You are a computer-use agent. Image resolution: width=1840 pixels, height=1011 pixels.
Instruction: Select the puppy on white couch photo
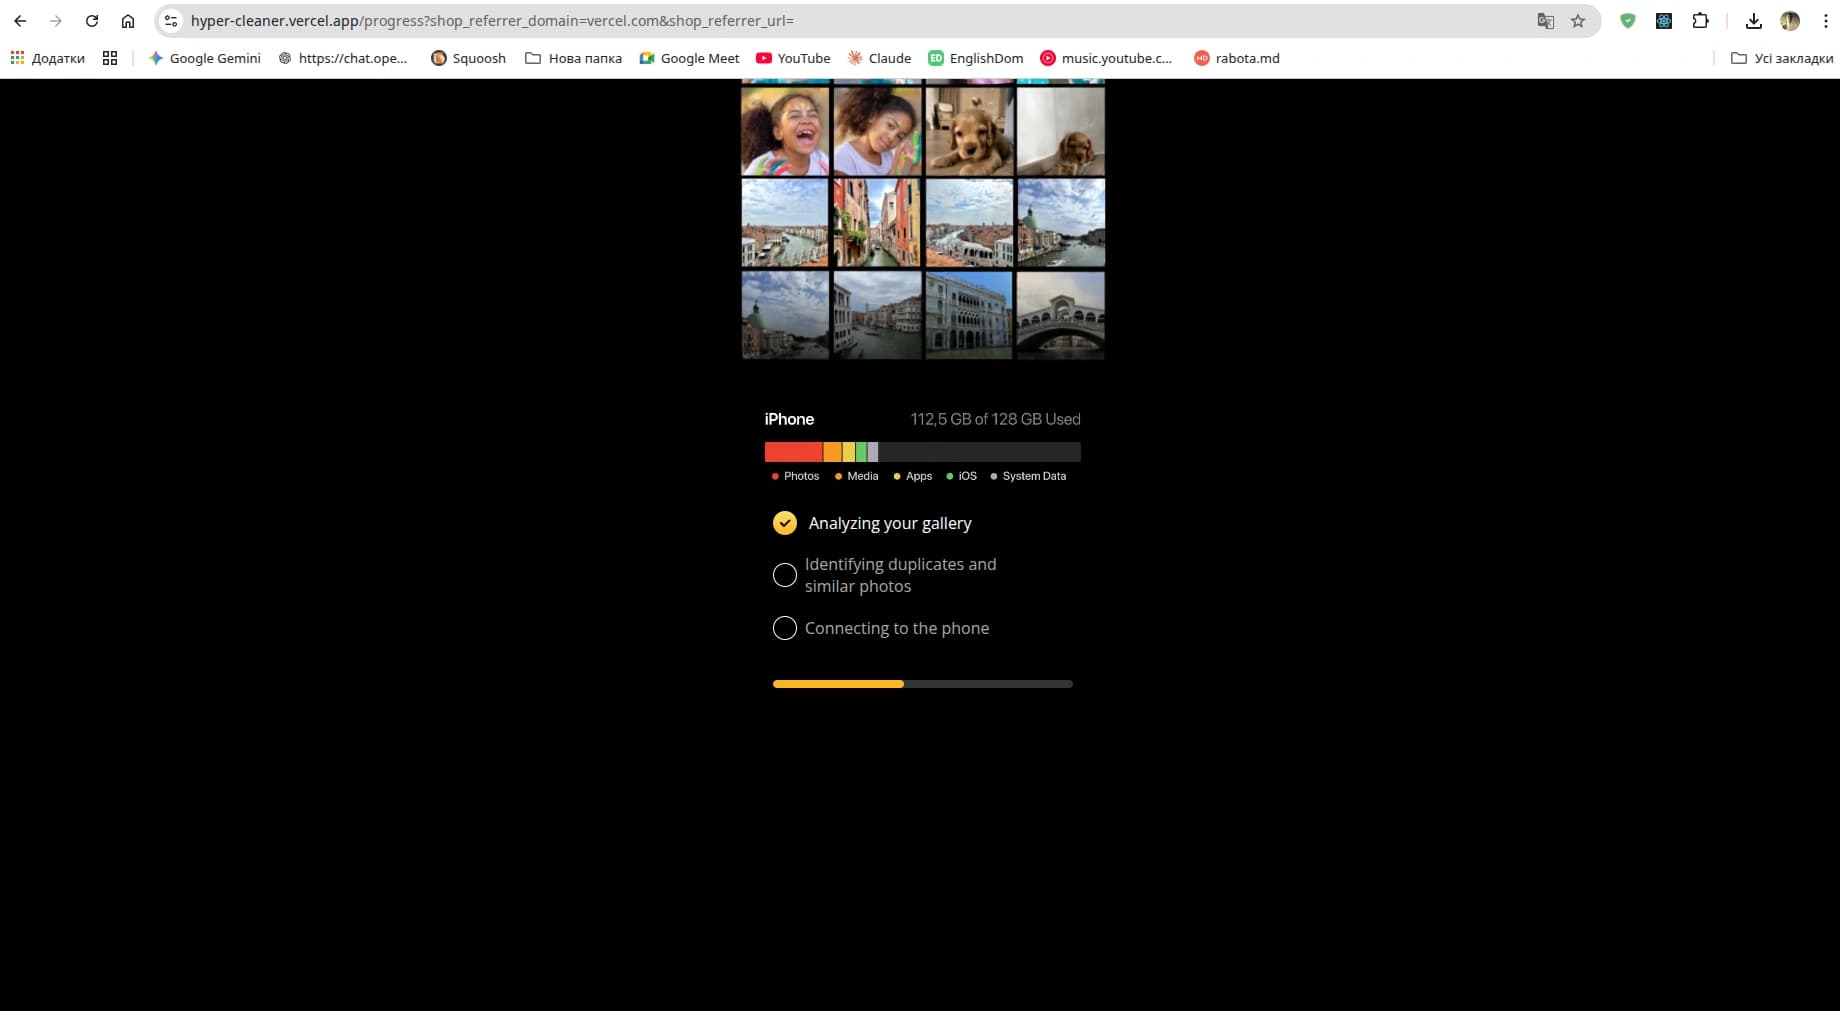1061,131
